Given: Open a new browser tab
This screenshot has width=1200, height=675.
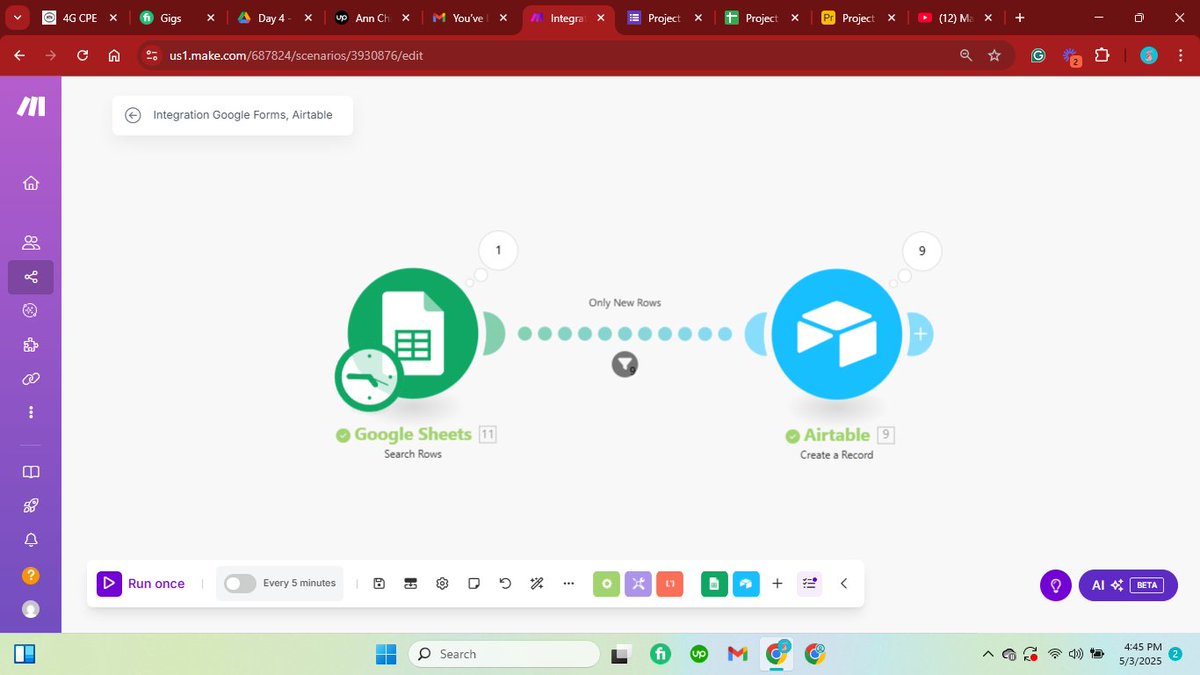Looking at the screenshot, I should tap(1019, 18).
